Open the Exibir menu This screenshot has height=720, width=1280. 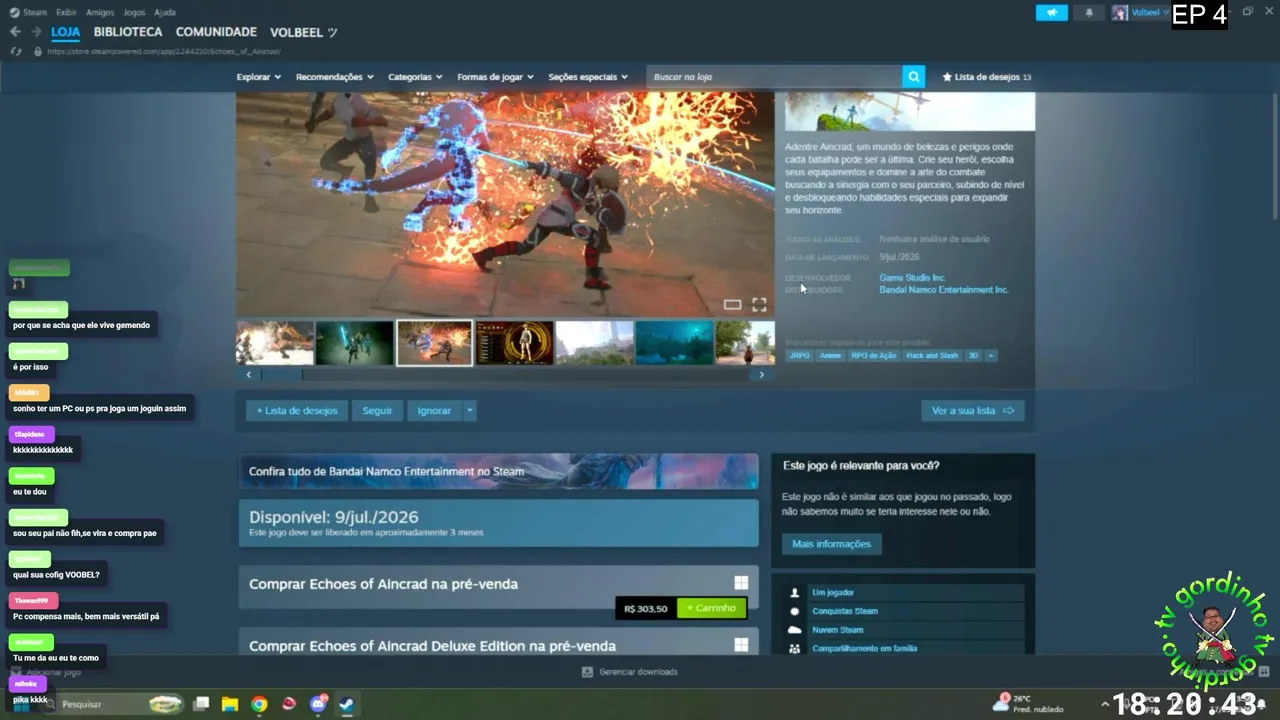pyautogui.click(x=66, y=13)
